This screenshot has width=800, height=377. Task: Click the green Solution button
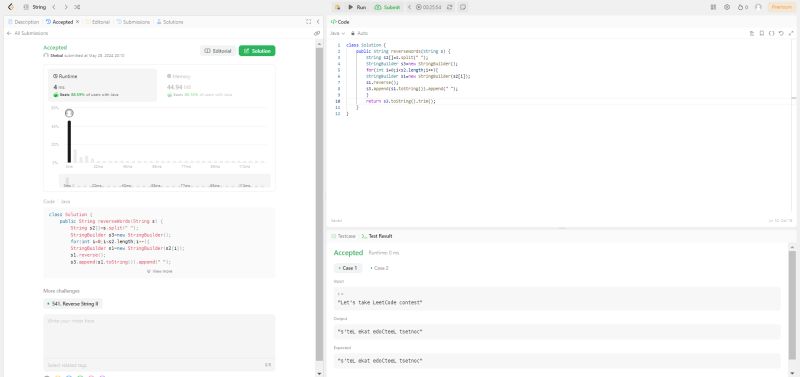(257, 51)
